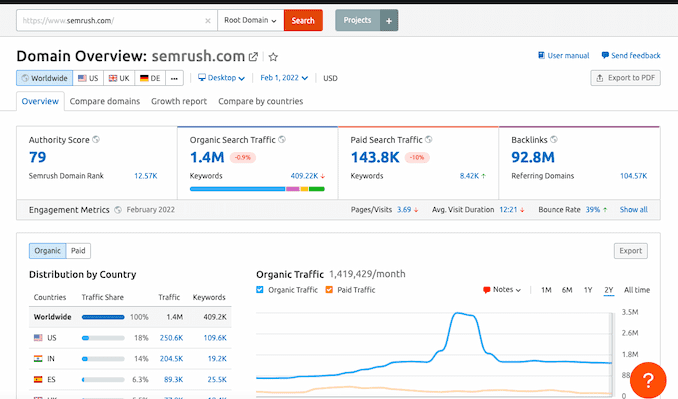The width and height of the screenshot is (678, 399).
Task: Star the domain as favorite
Action: pos(273,57)
